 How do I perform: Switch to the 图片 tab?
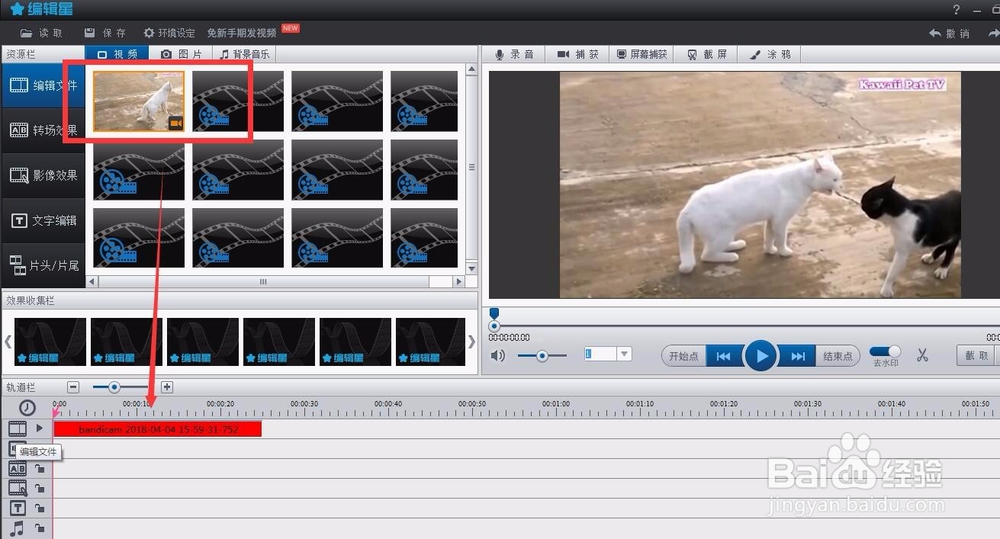181,54
